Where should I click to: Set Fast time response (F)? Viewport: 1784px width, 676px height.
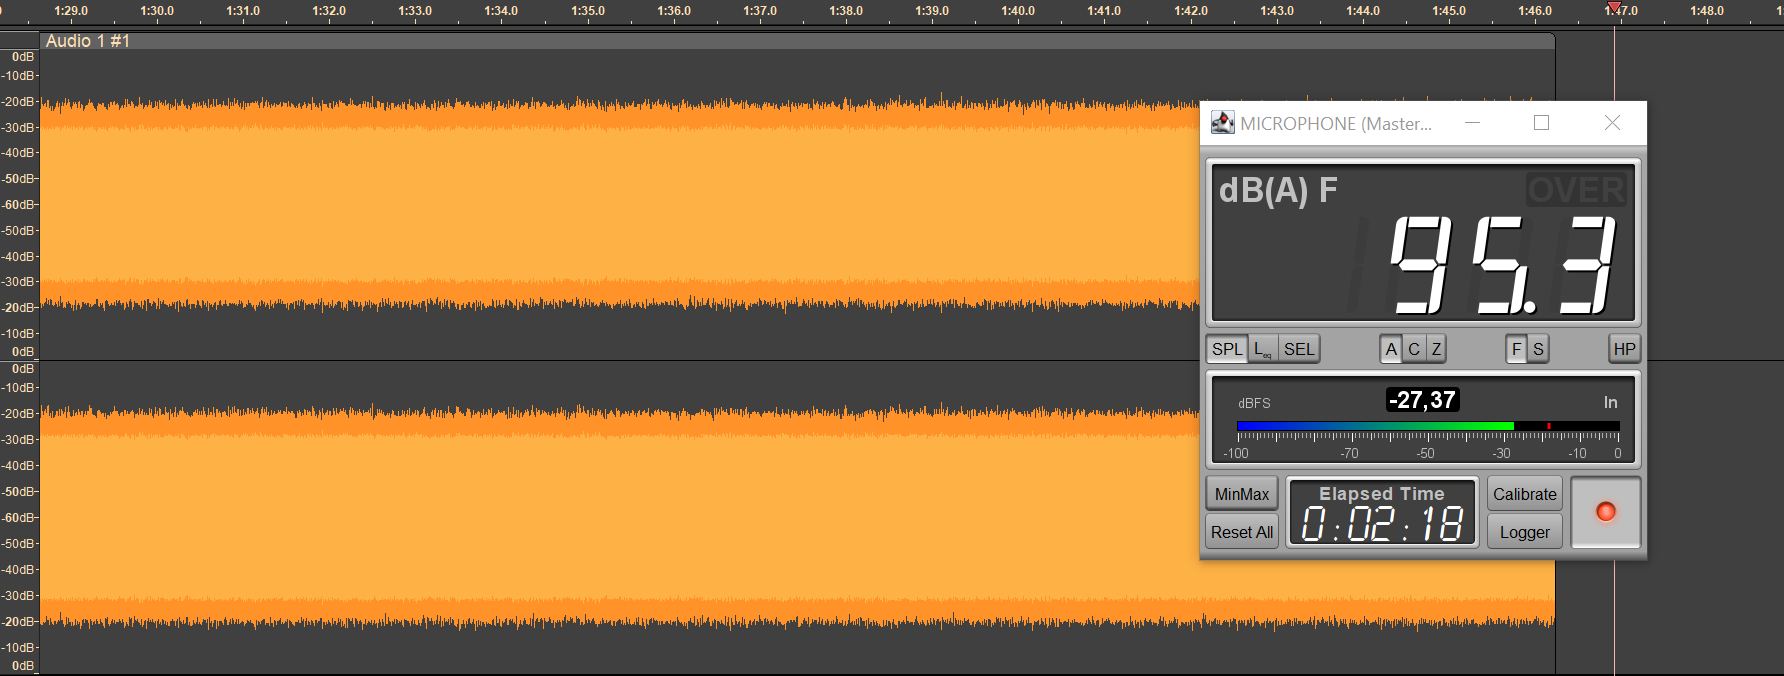point(1517,349)
